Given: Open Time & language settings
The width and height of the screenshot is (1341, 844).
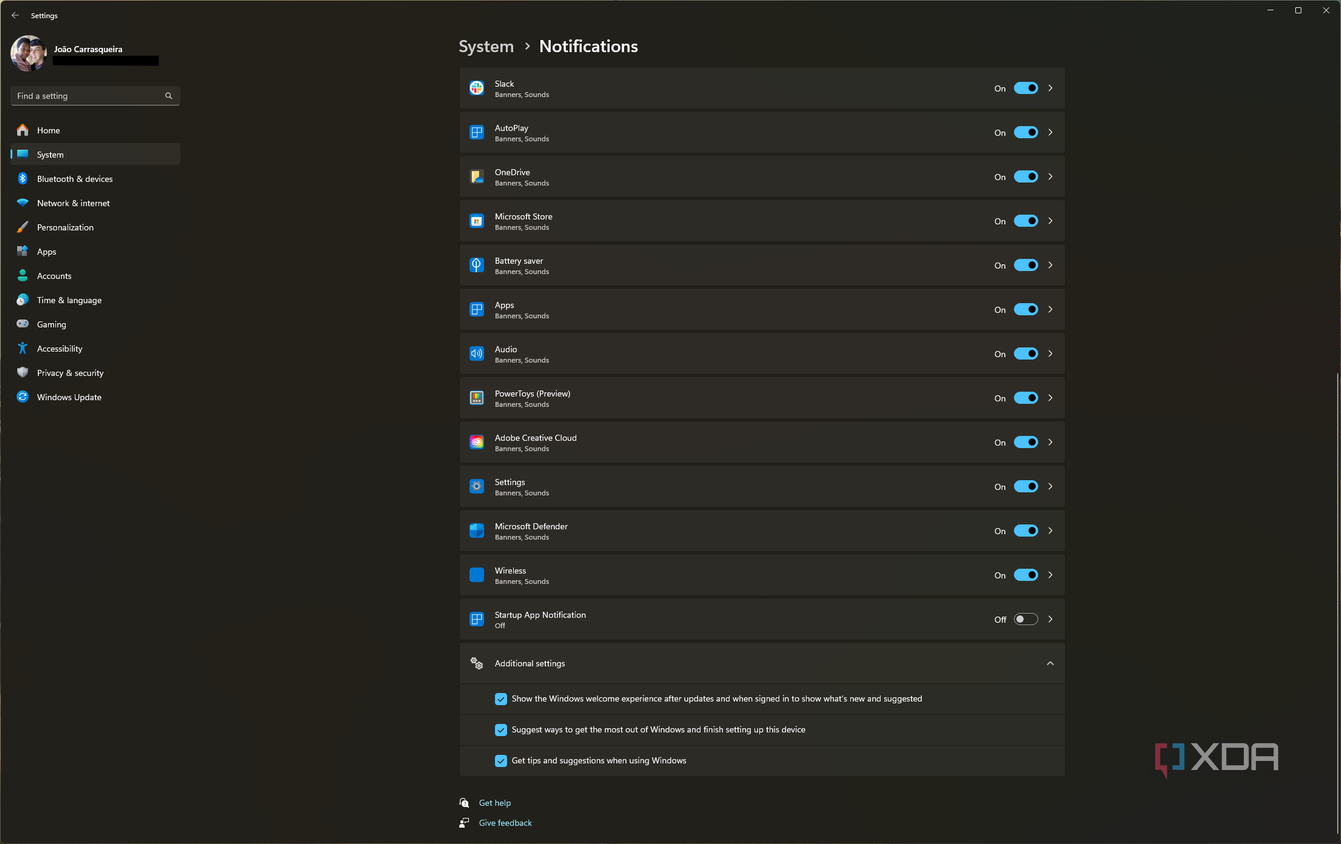Looking at the screenshot, I should pyautogui.click(x=95, y=300).
